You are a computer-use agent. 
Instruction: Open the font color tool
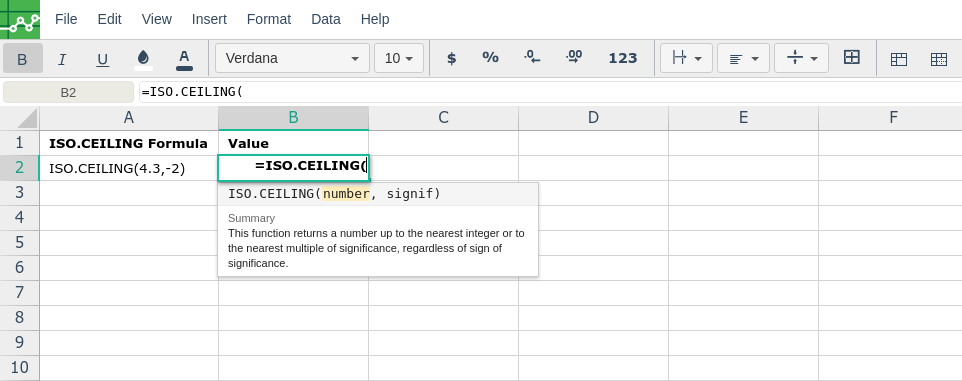tap(184, 58)
